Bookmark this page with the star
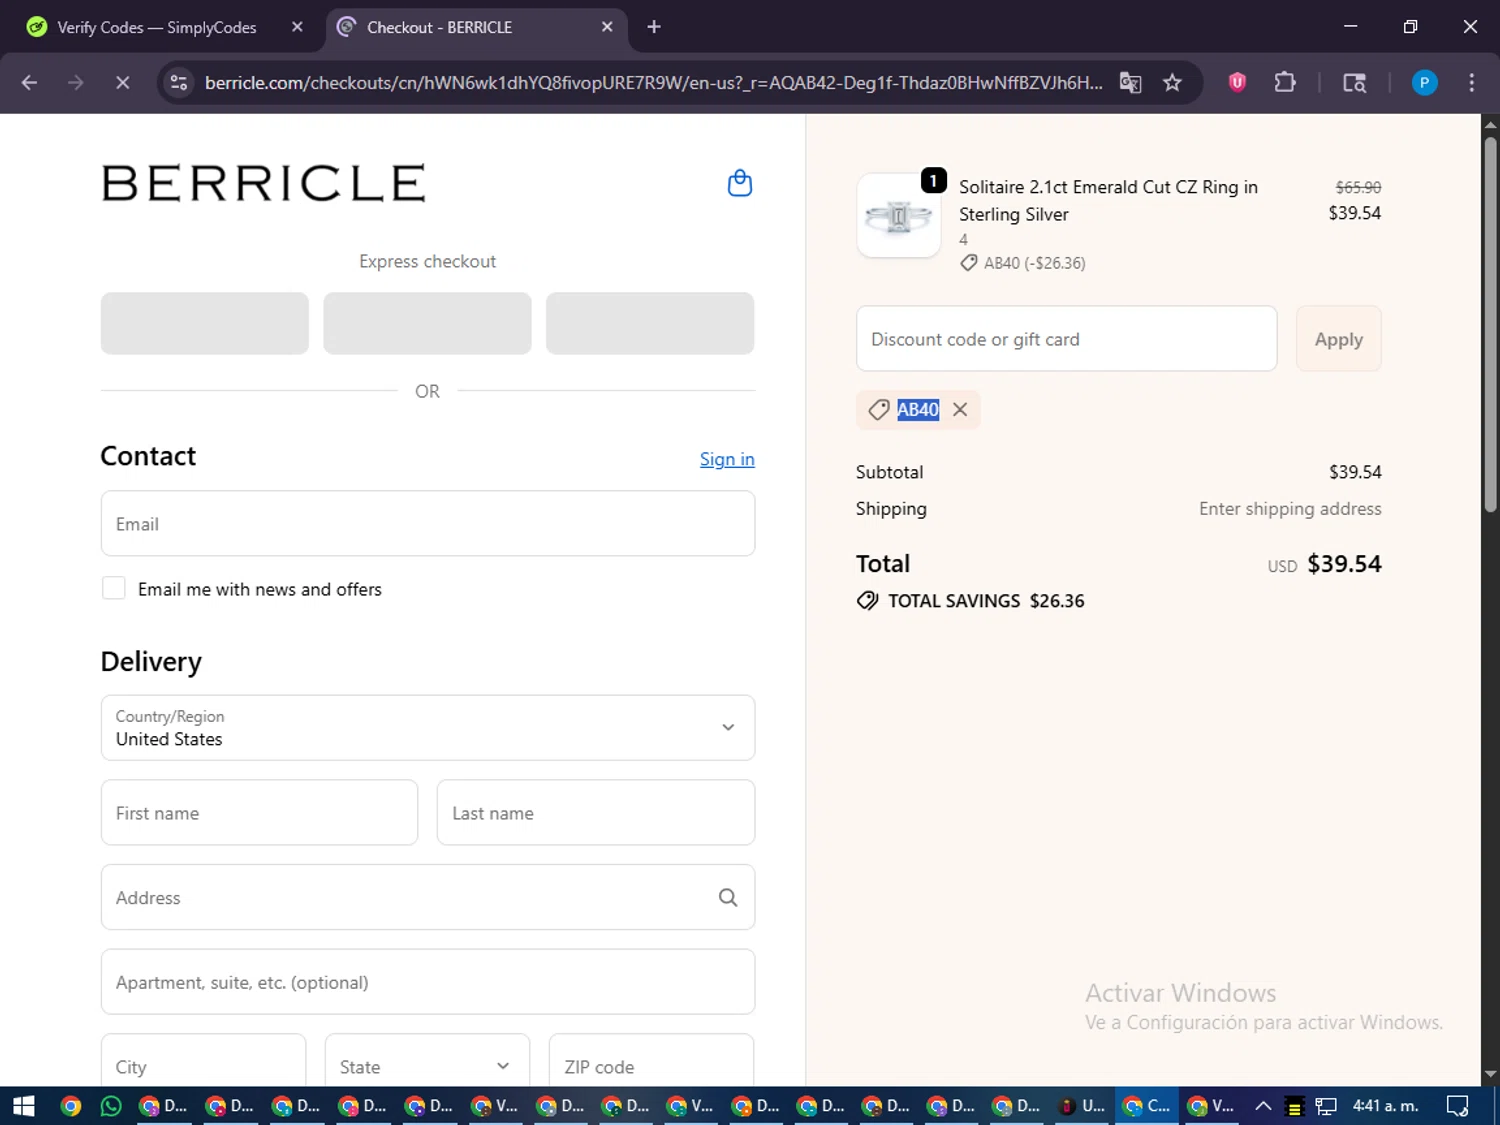Image resolution: width=1500 pixels, height=1125 pixels. click(1172, 83)
